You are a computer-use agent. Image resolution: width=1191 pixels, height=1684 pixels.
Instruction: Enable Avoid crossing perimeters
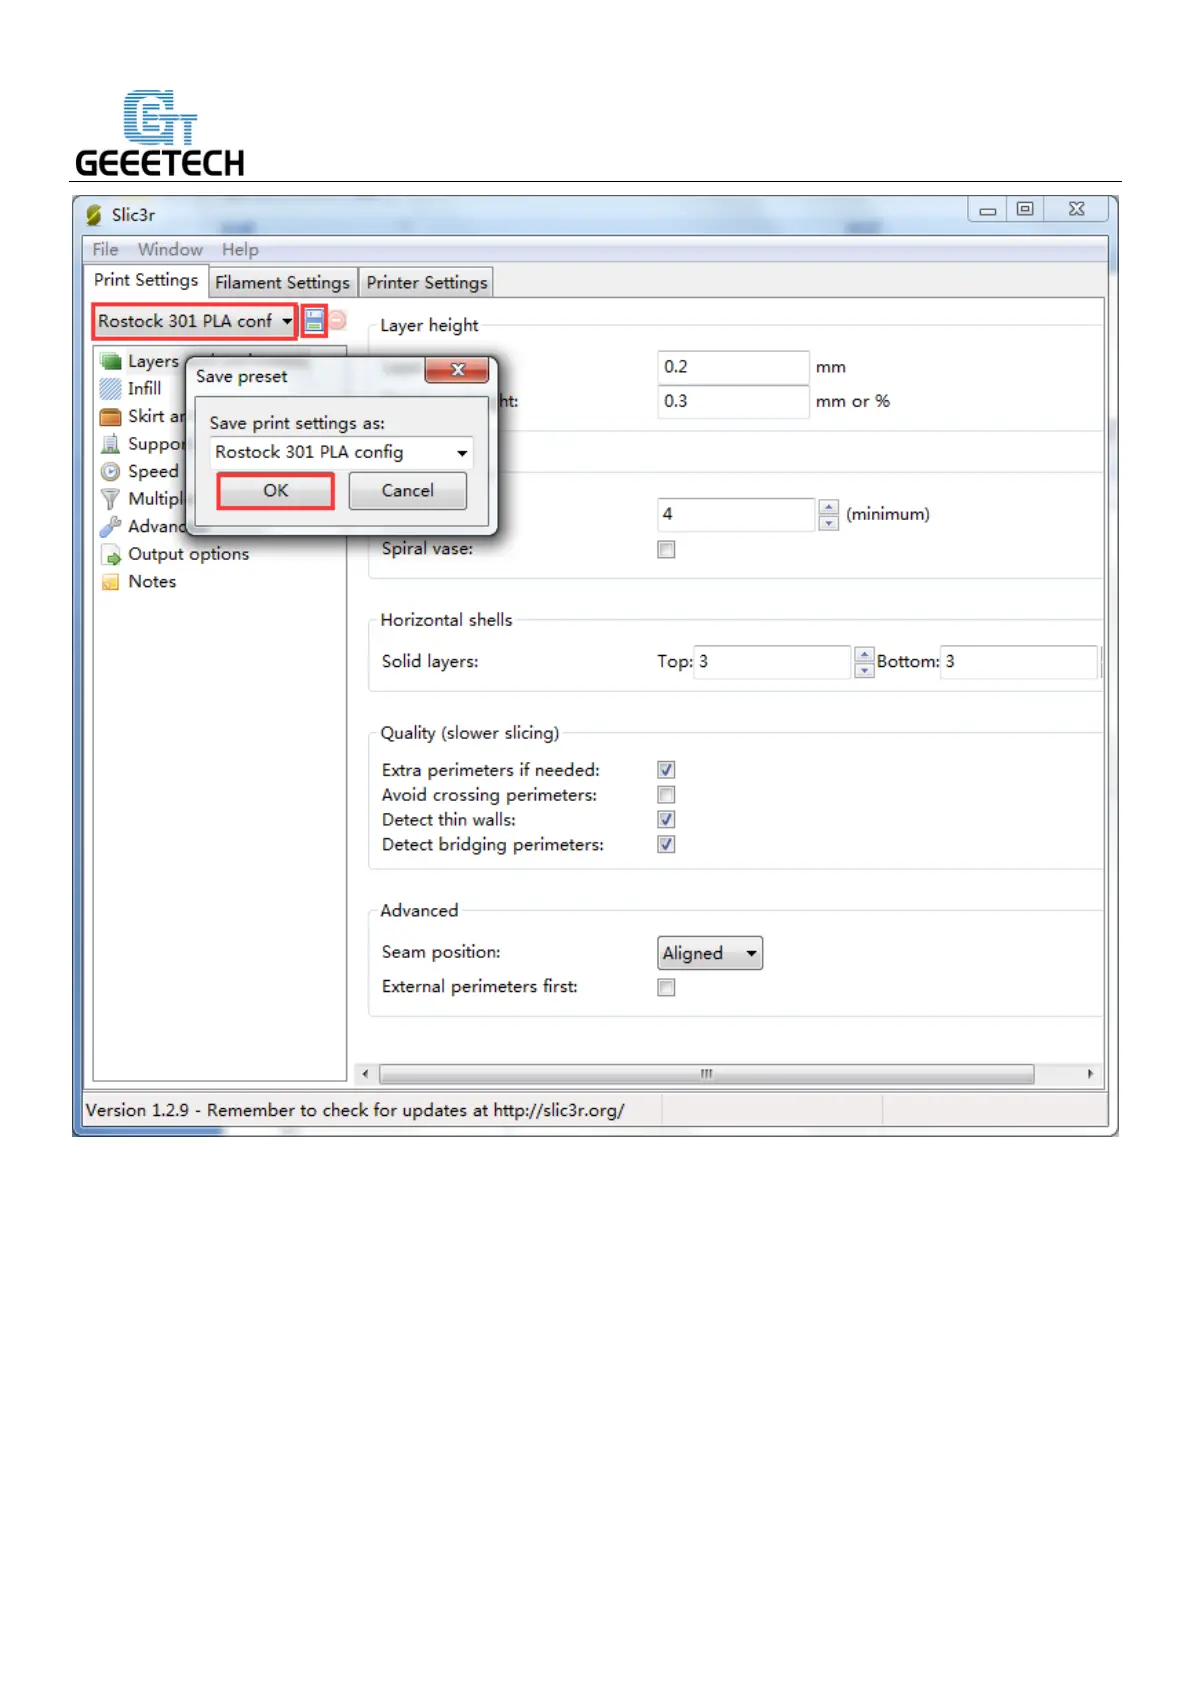coord(666,795)
